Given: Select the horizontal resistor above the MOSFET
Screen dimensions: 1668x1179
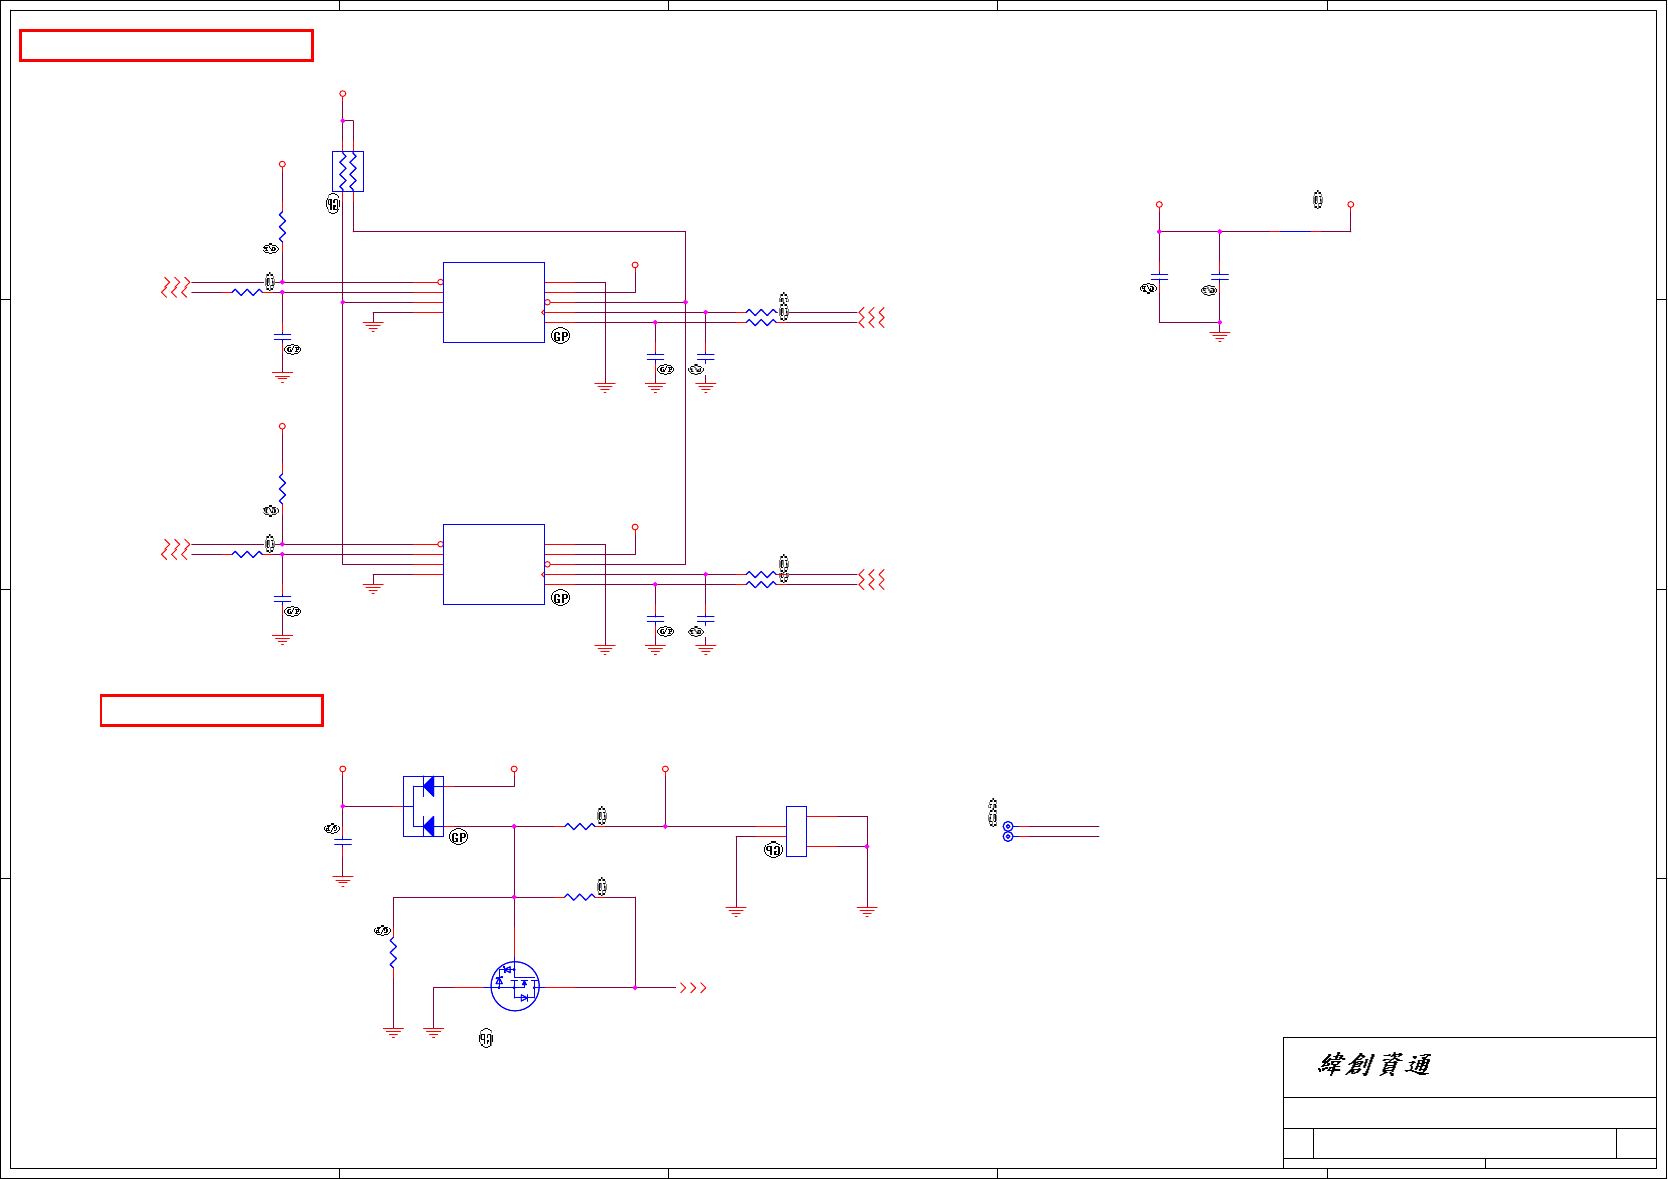Looking at the screenshot, I should coord(580,897).
